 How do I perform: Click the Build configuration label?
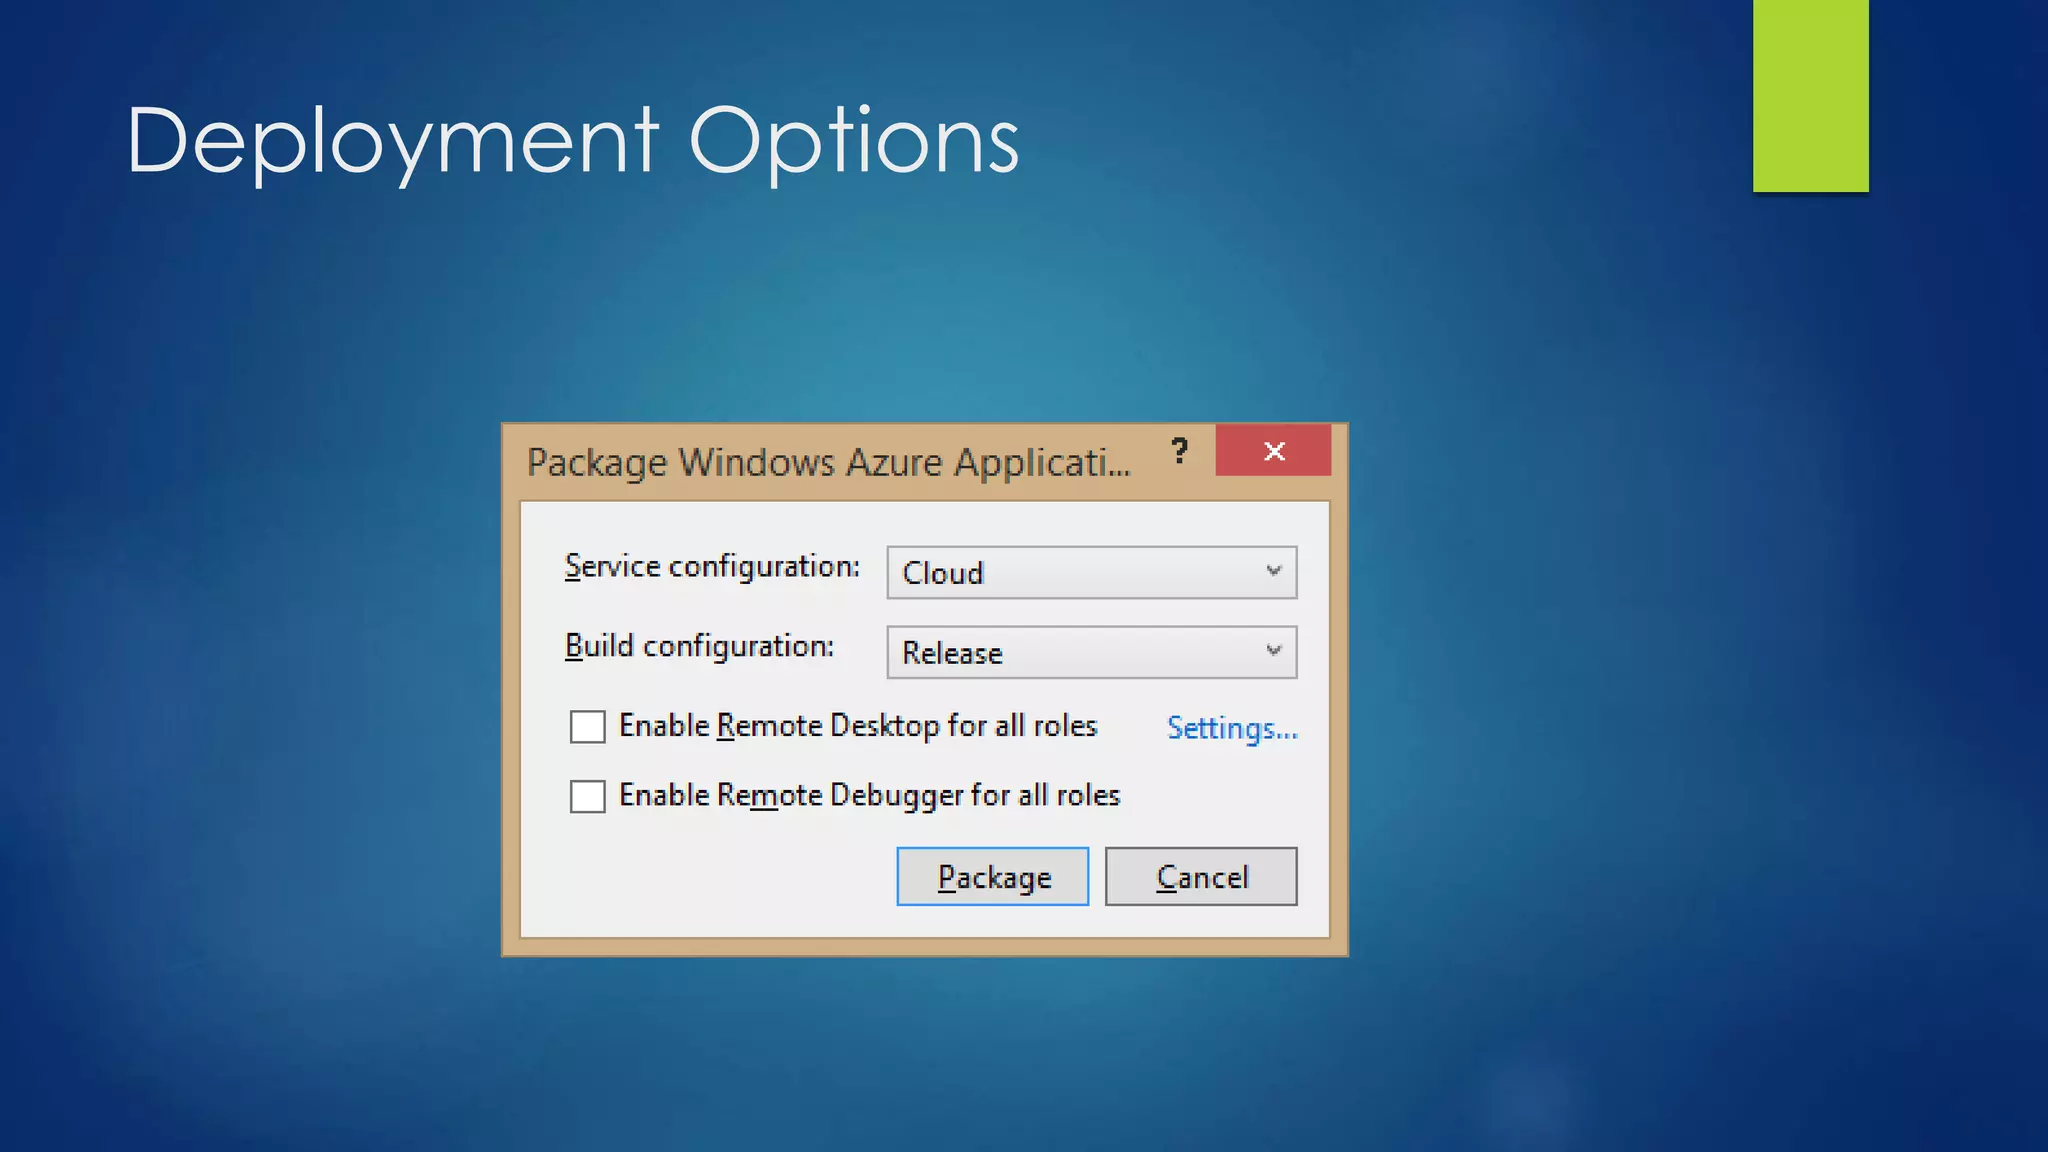698,647
